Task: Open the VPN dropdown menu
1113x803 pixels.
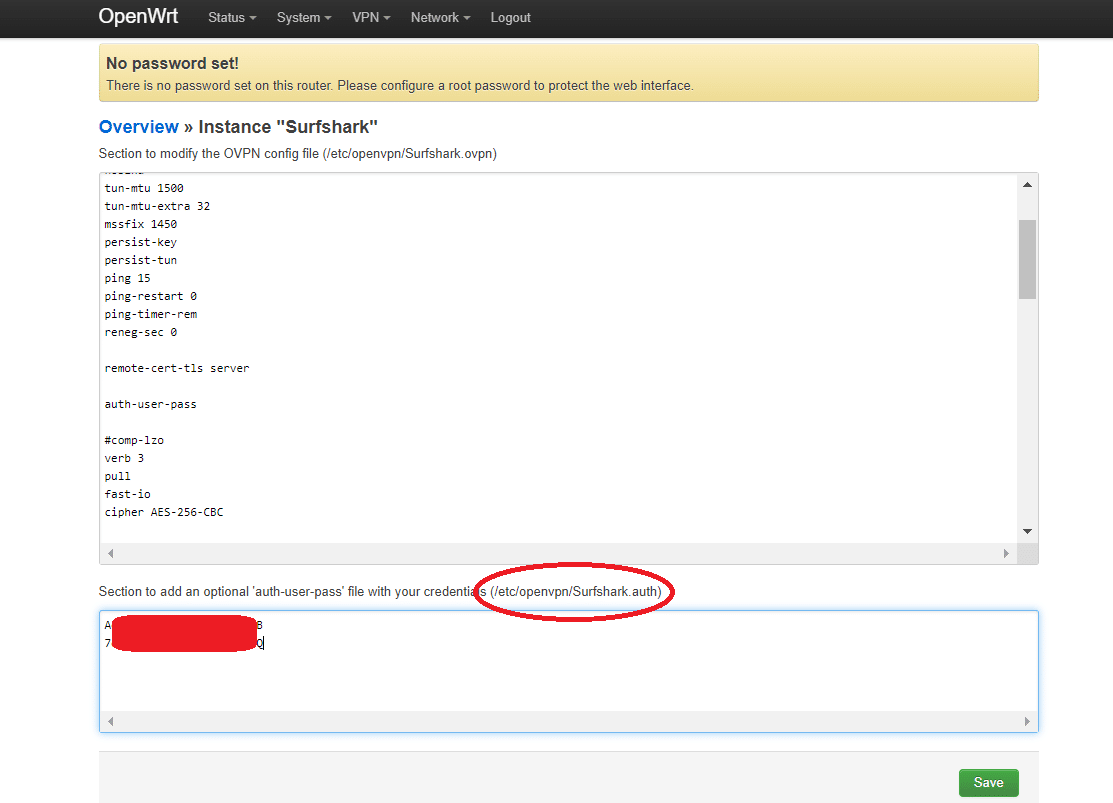Action: tap(370, 18)
